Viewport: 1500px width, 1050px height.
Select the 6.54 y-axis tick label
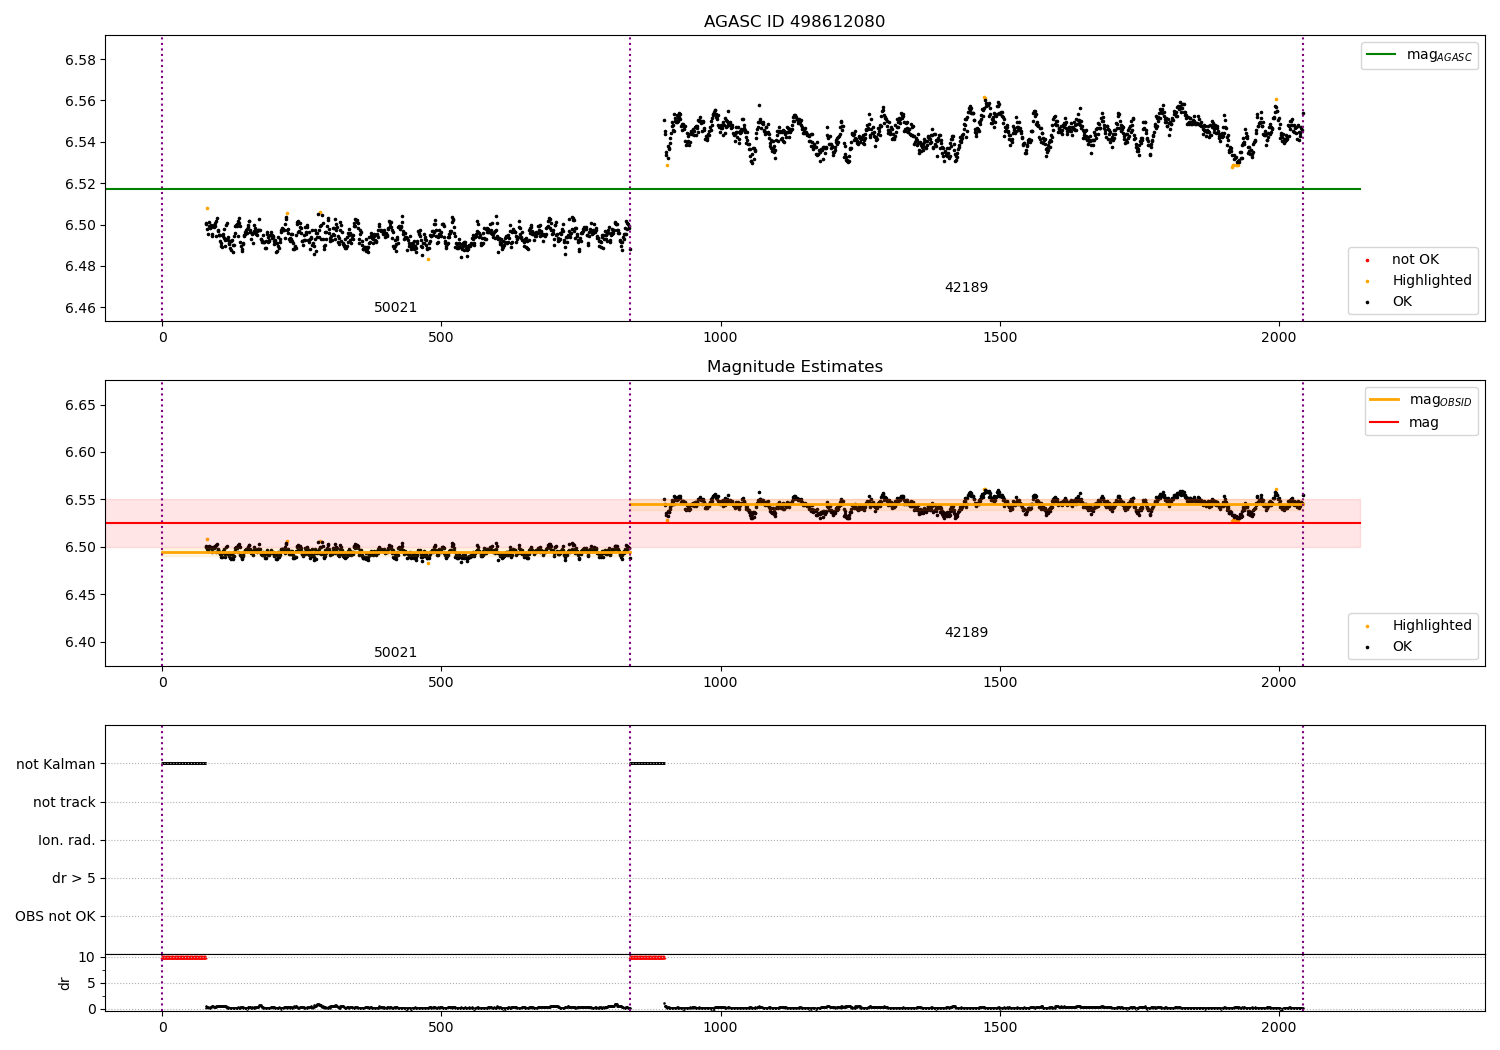pyautogui.click(x=80, y=143)
